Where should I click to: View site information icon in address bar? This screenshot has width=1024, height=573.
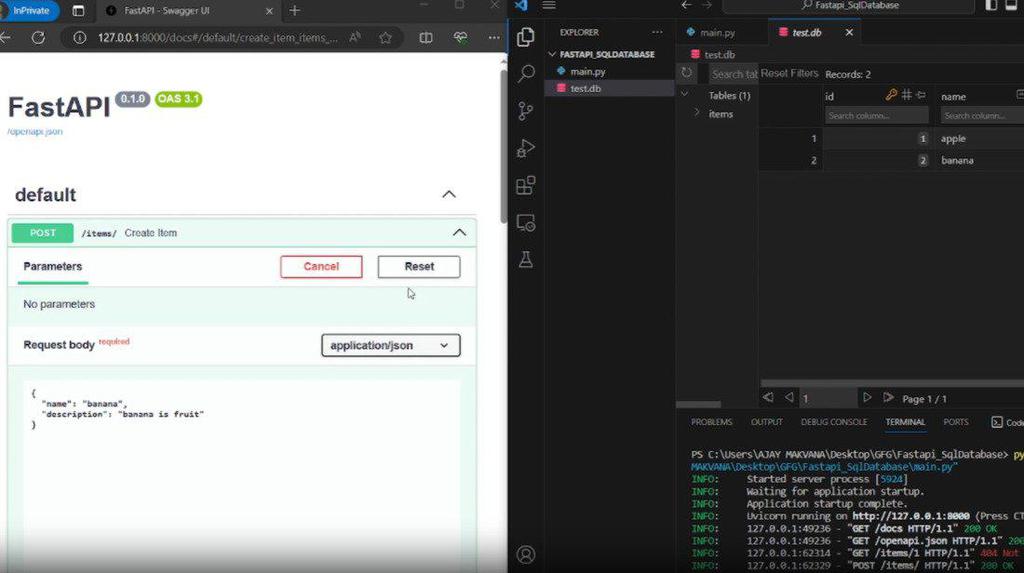[80, 38]
